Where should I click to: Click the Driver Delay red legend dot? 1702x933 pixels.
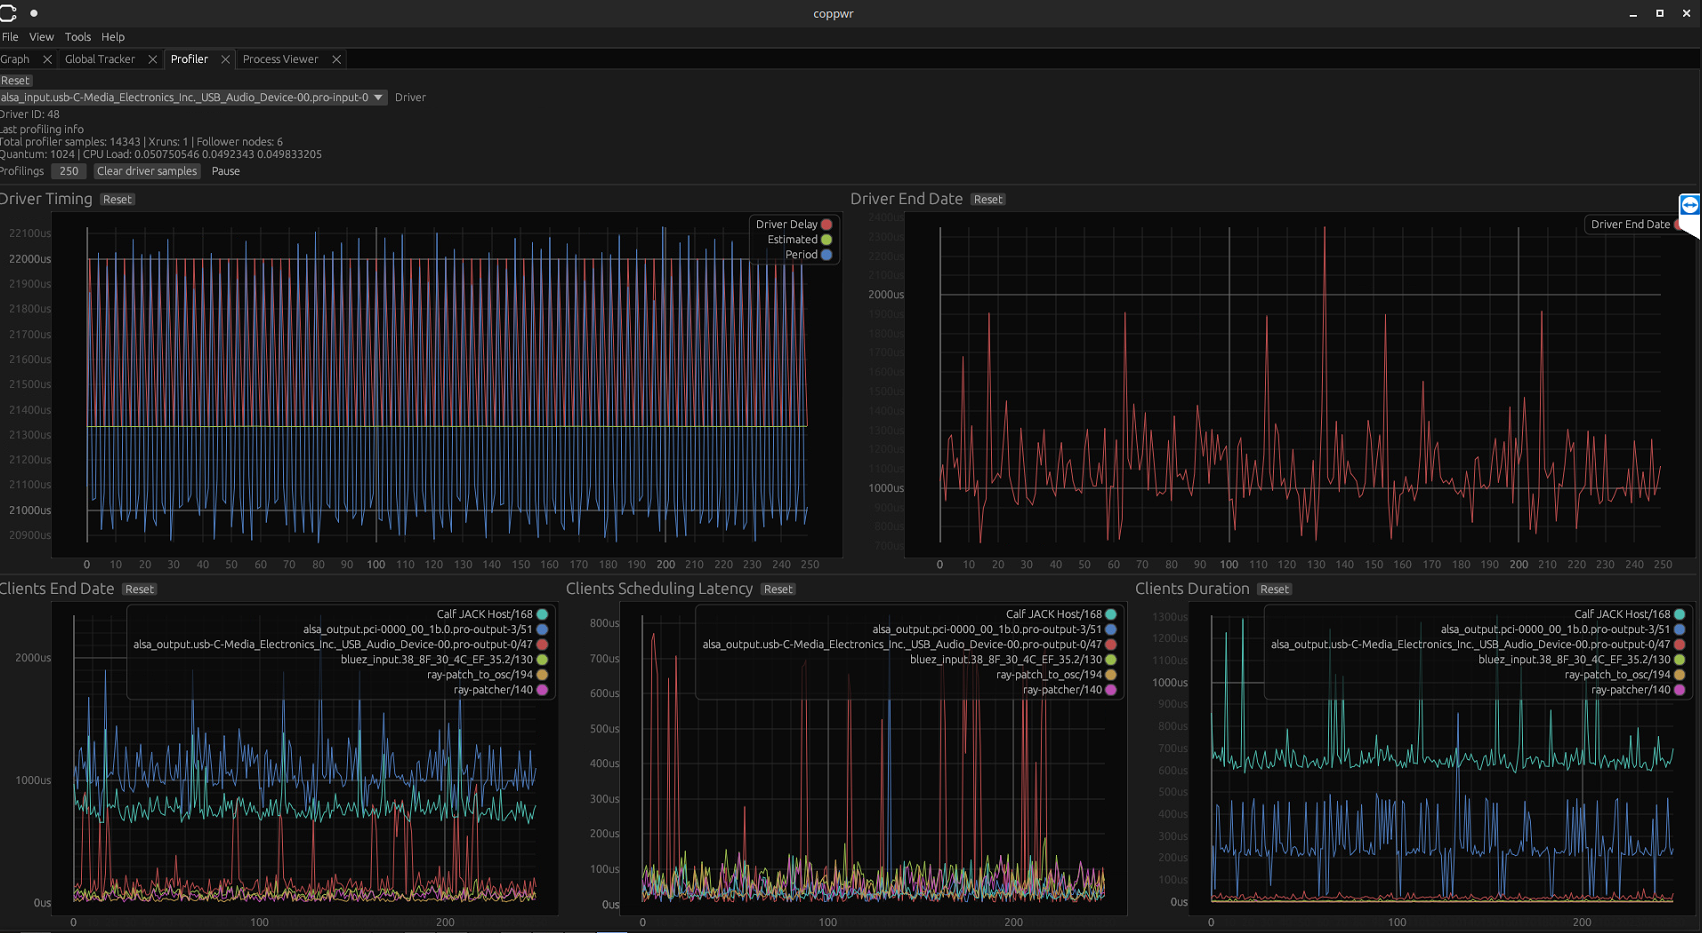pyautogui.click(x=826, y=225)
